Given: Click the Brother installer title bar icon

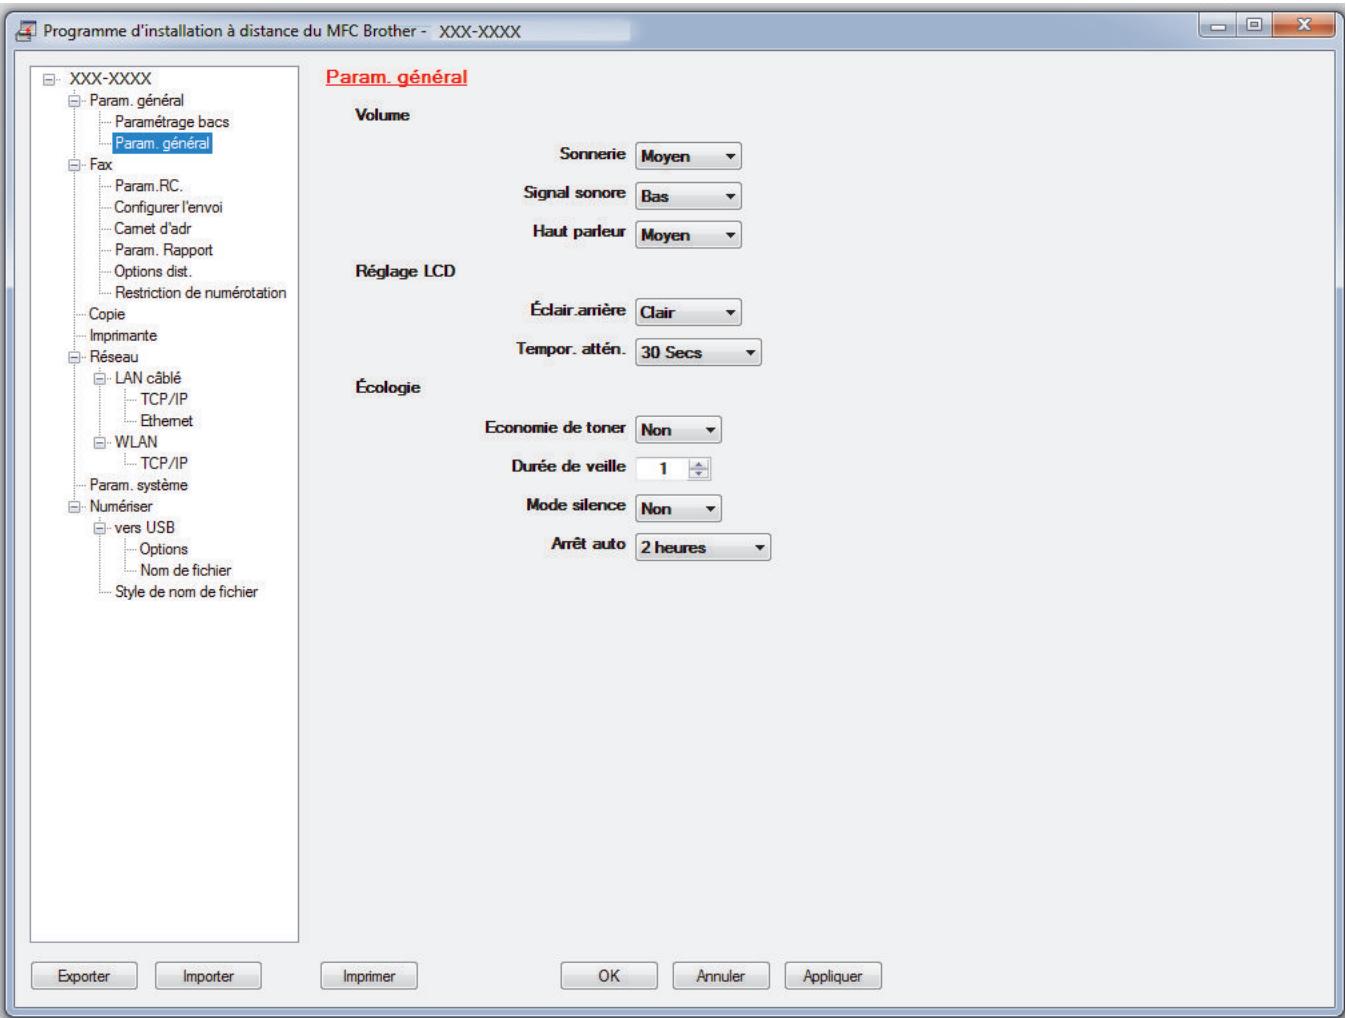Looking at the screenshot, I should 26,30.
